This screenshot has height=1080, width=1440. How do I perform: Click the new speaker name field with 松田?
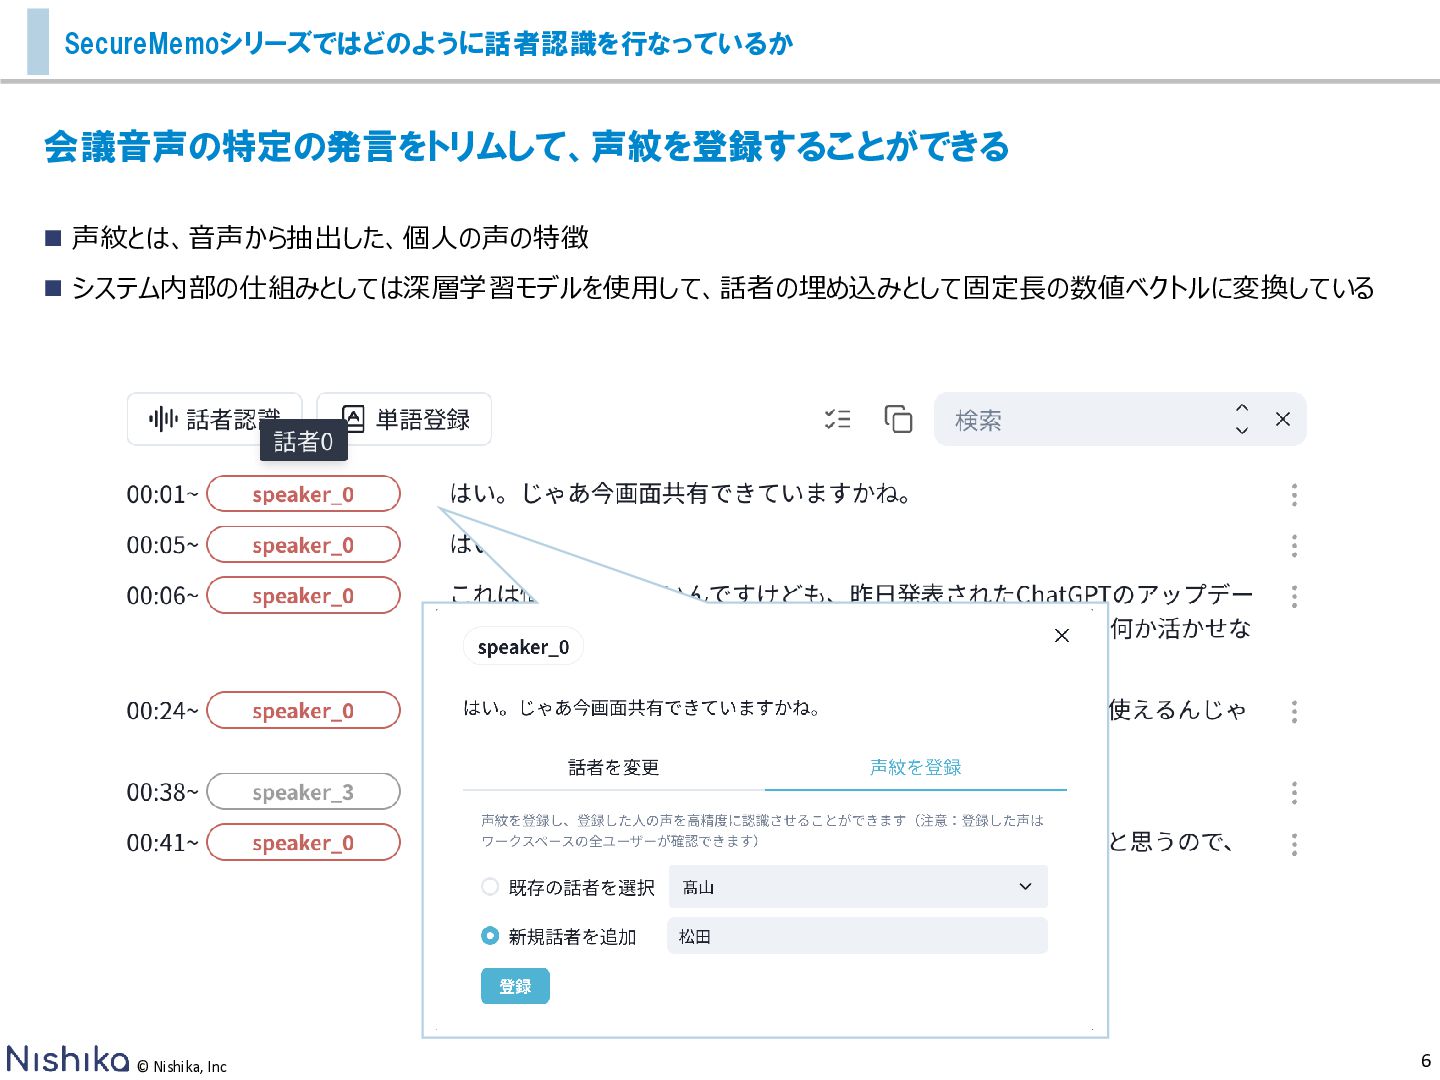[x=858, y=936]
